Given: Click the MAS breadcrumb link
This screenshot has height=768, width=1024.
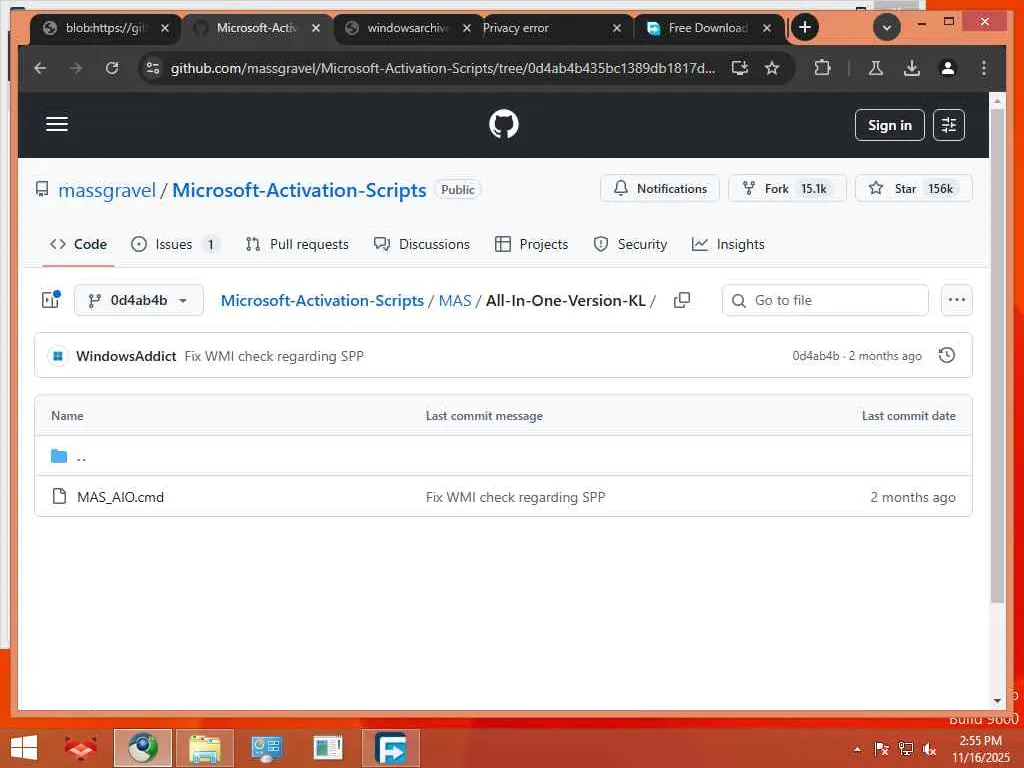Looking at the screenshot, I should tap(455, 300).
